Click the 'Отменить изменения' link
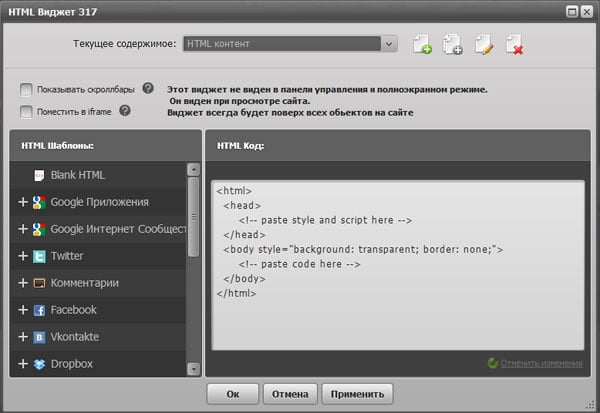 pyautogui.click(x=542, y=362)
